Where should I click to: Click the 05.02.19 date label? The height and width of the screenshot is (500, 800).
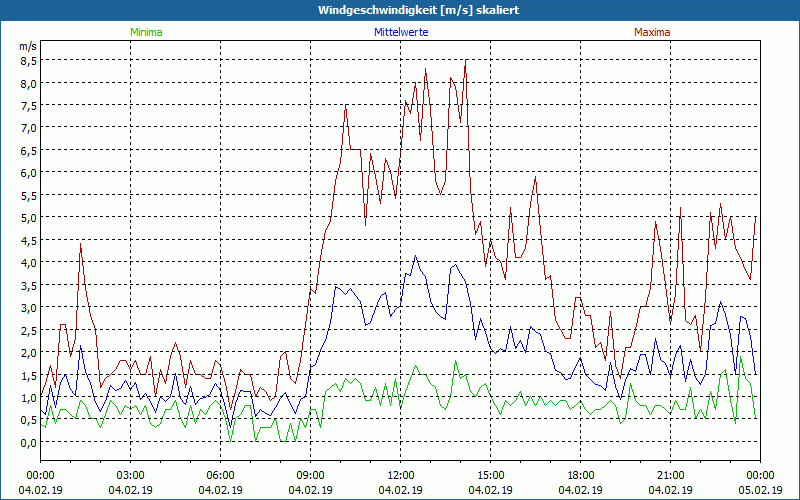[760, 490]
